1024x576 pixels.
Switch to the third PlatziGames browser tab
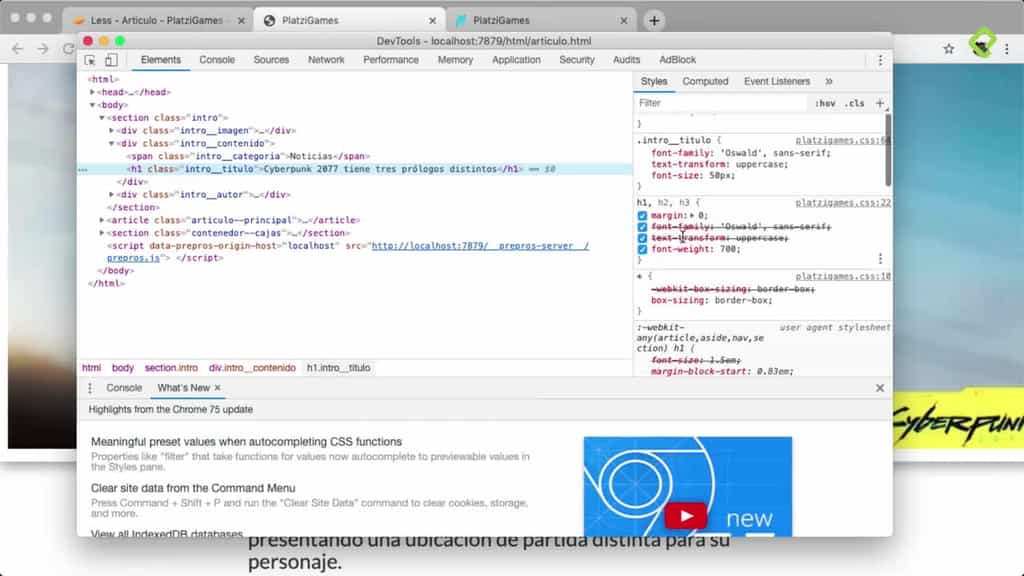pyautogui.click(x=541, y=21)
